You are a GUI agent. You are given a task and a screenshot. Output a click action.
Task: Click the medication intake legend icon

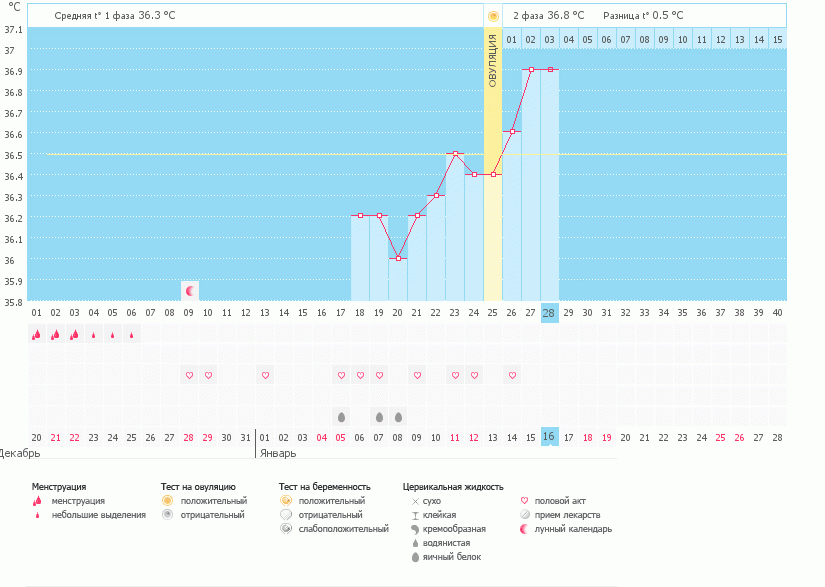[x=526, y=514]
